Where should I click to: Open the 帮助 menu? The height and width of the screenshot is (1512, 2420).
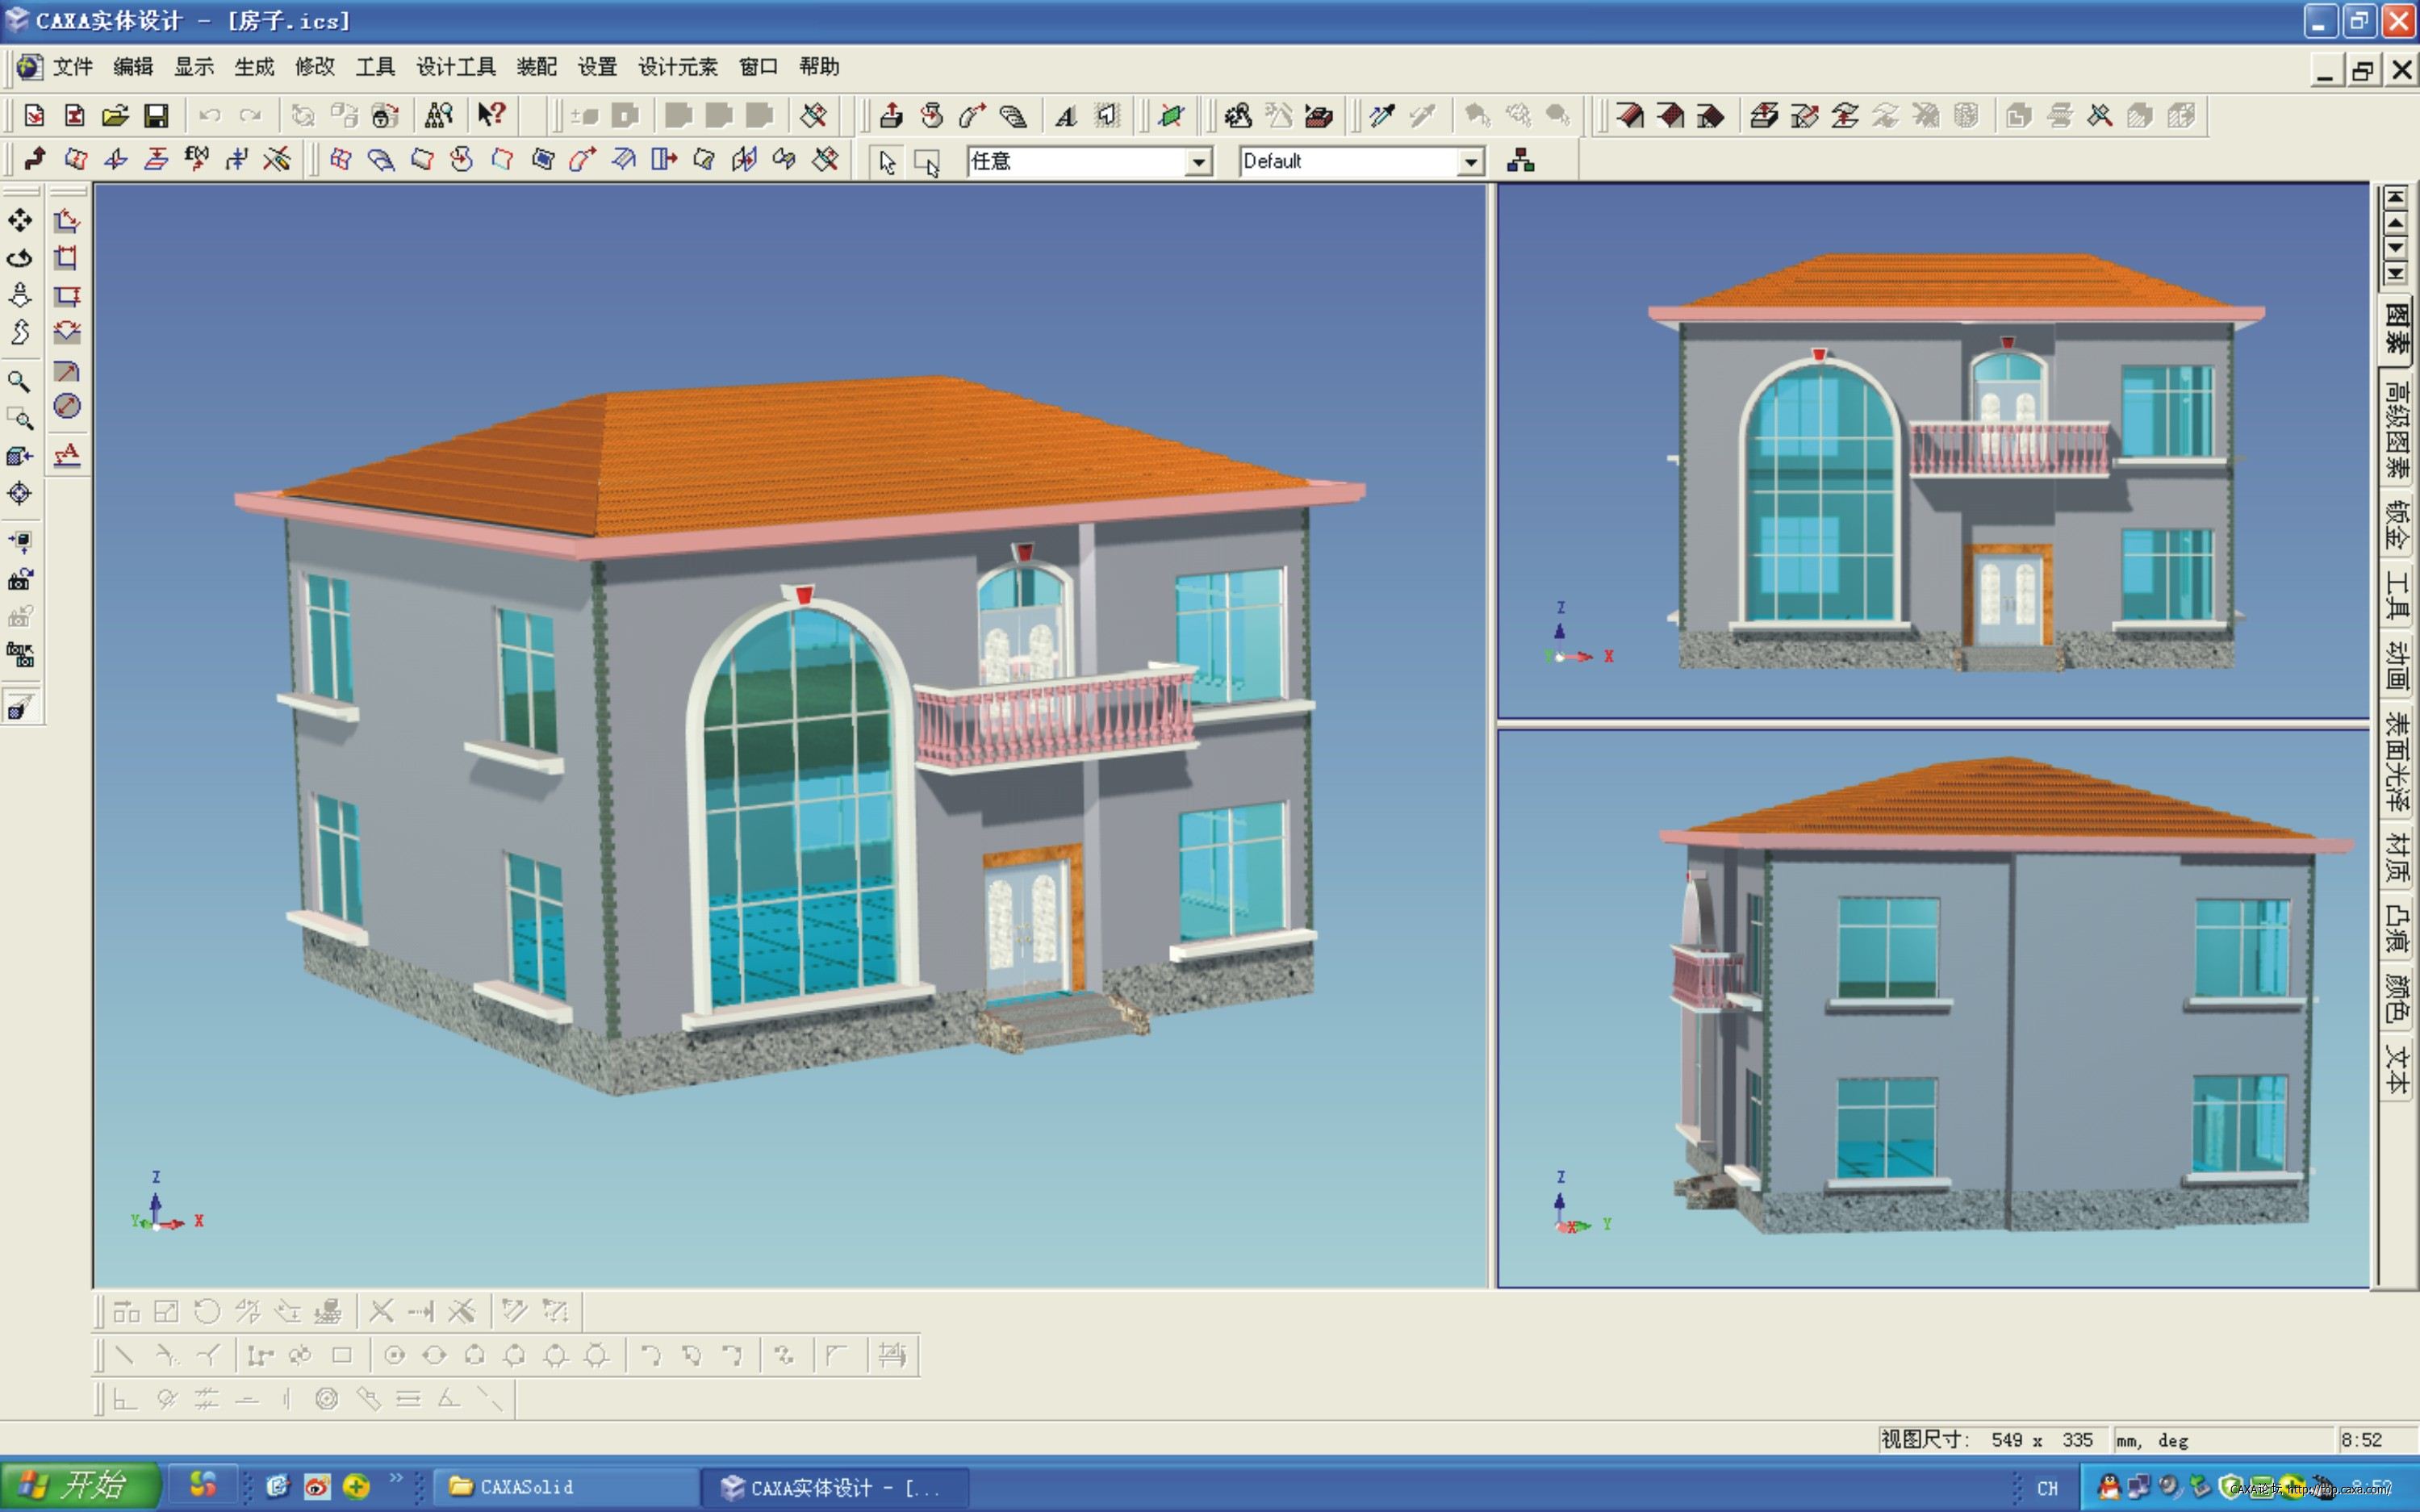click(819, 67)
